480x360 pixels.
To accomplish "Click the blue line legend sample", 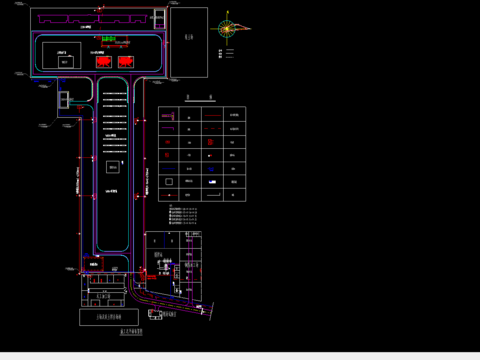I will click(x=169, y=169).
